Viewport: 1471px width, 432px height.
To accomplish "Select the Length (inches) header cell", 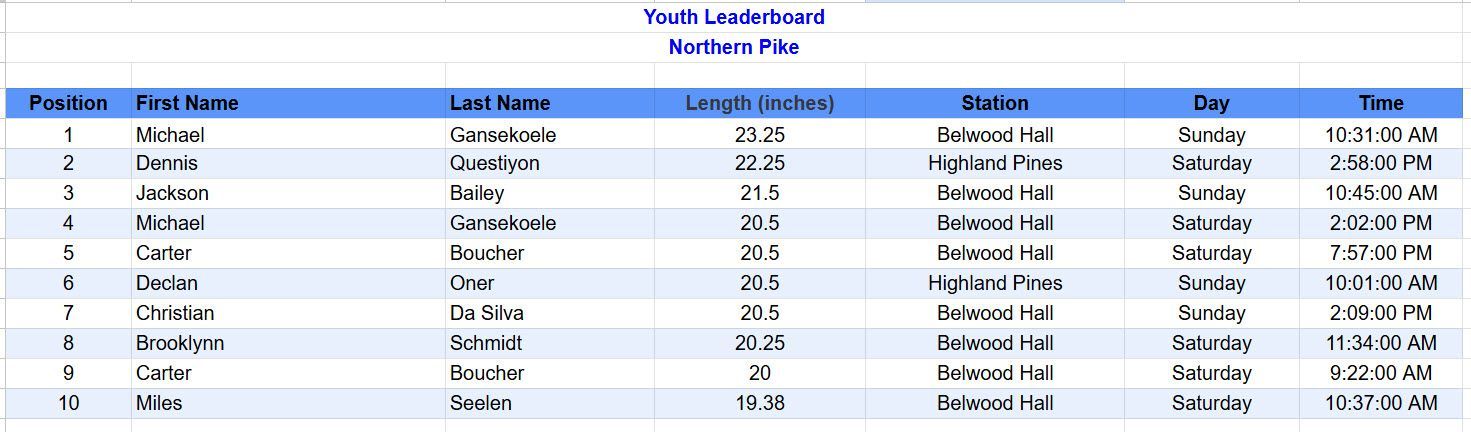I will click(x=759, y=103).
